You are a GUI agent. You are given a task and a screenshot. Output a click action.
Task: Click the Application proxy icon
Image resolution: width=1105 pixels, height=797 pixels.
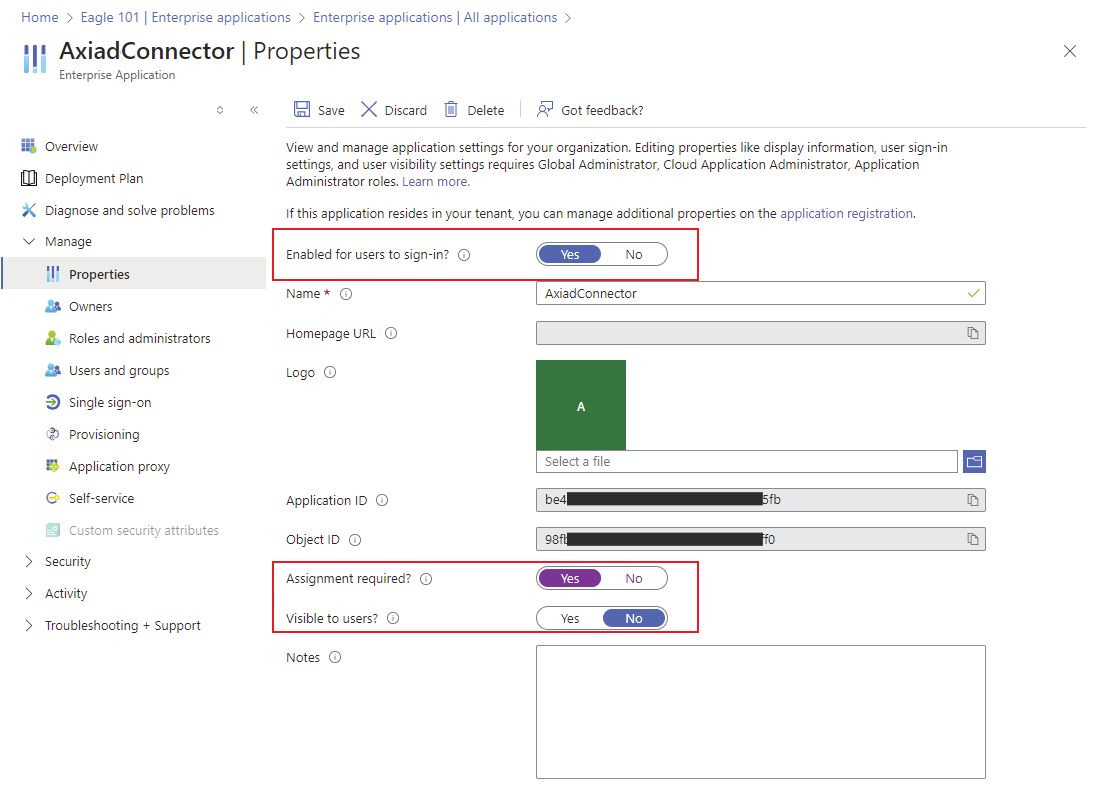point(53,466)
